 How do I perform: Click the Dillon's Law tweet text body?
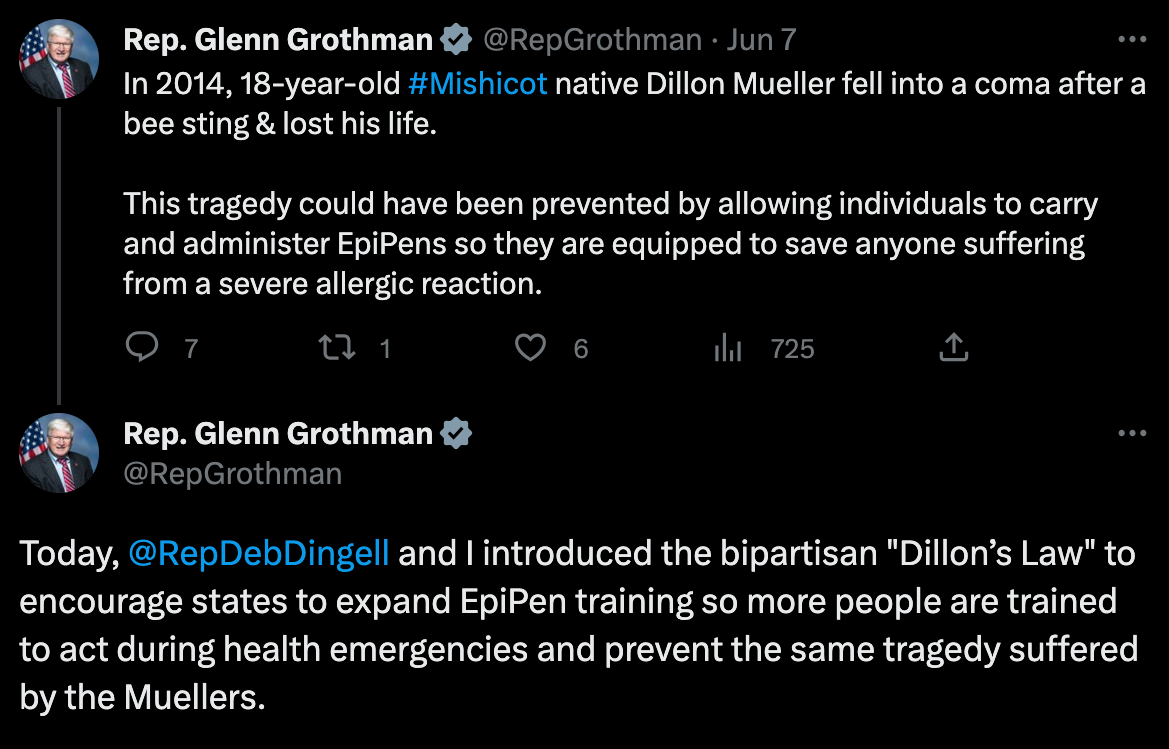click(578, 625)
